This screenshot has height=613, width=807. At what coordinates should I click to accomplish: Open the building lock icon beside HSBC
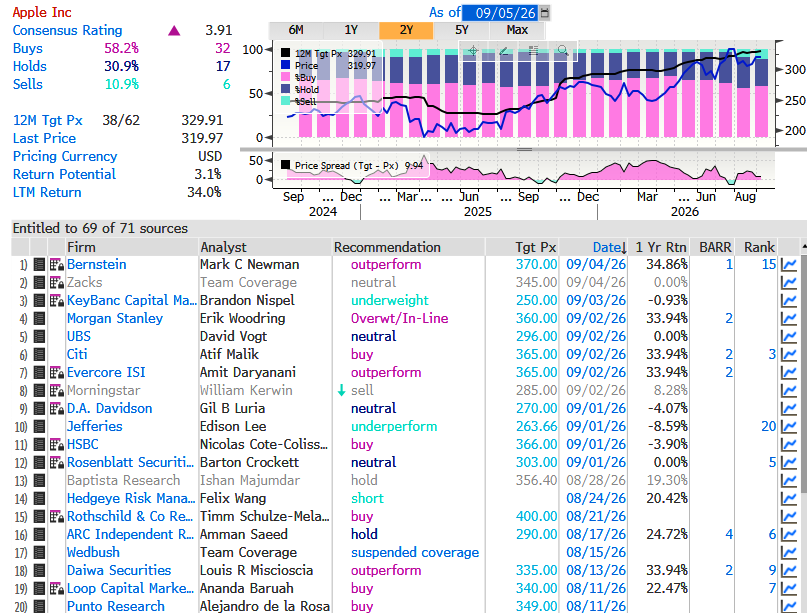tap(57, 445)
